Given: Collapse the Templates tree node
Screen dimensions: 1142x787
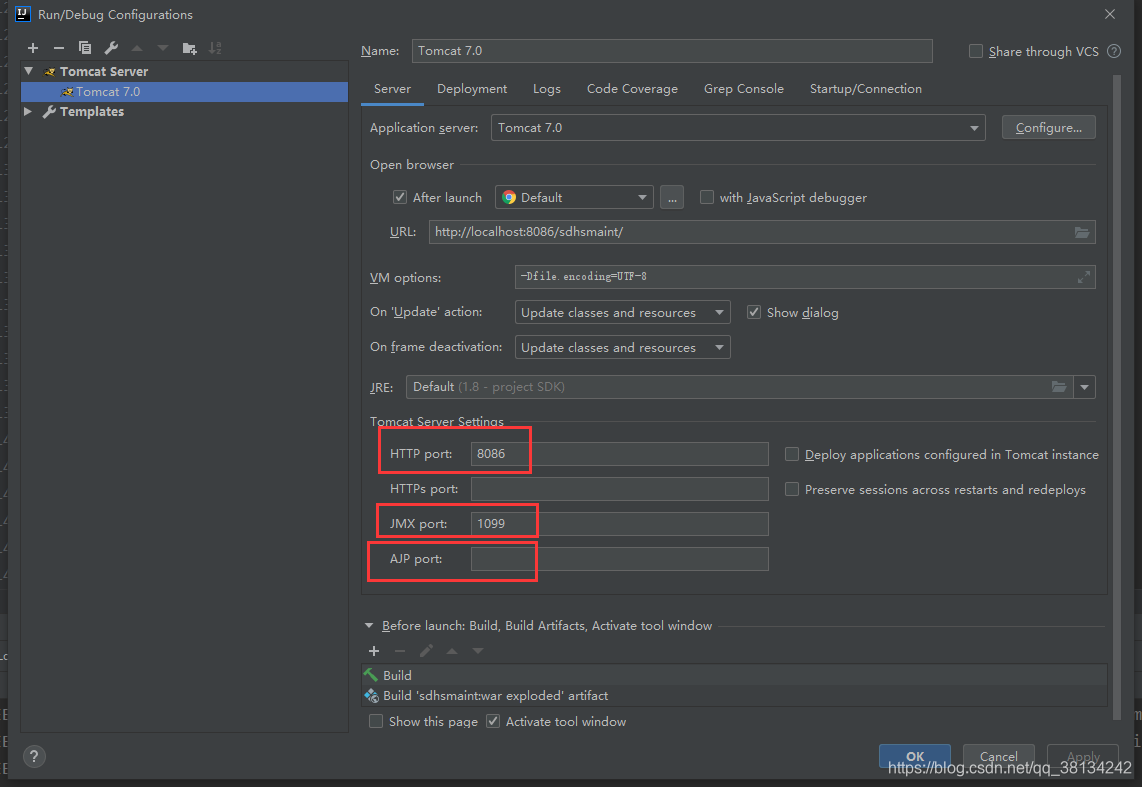Looking at the screenshot, I should pos(28,111).
